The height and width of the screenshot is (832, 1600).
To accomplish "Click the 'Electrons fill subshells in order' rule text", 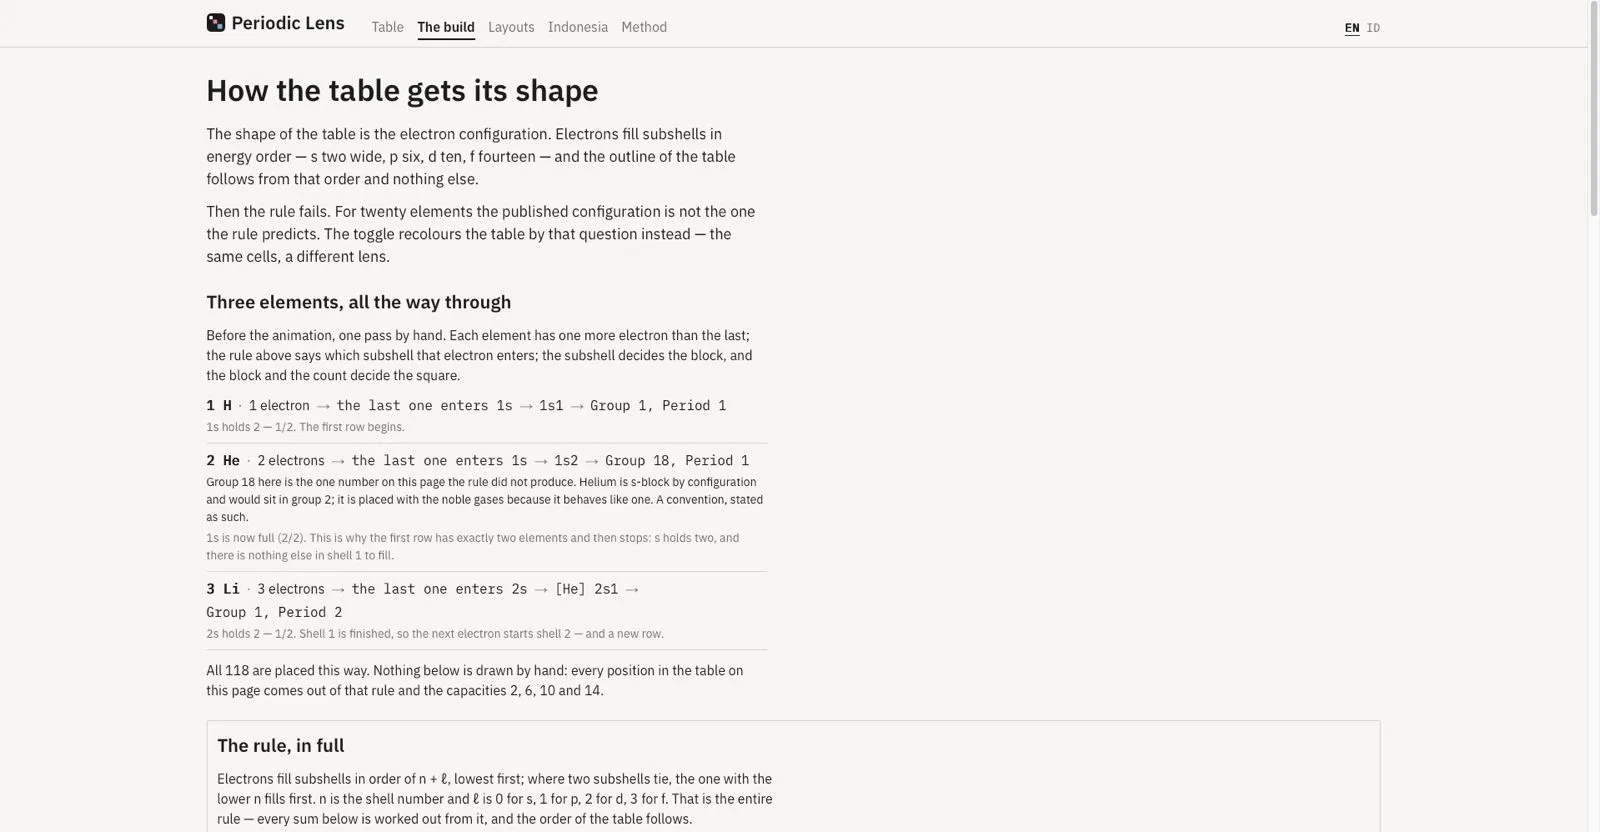I will click(x=495, y=799).
